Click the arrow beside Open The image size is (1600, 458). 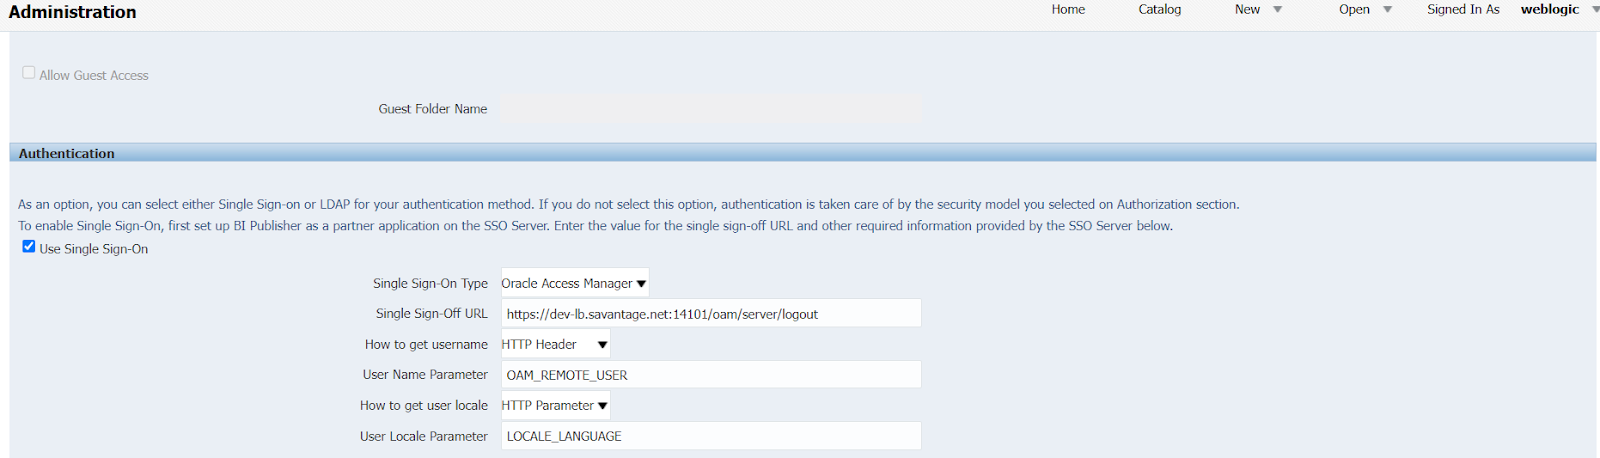pyautogui.click(x=1387, y=10)
